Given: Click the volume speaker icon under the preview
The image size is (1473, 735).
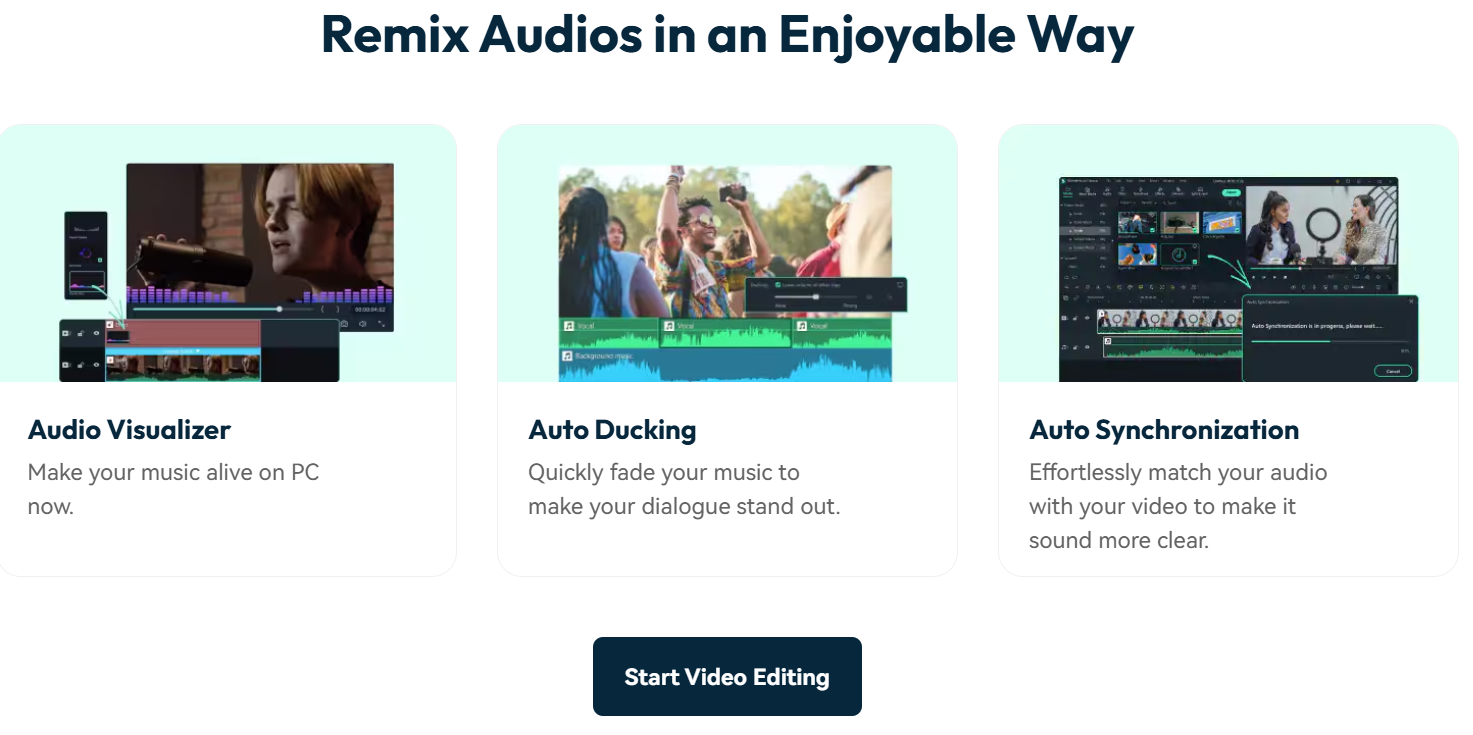Looking at the screenshot, I should click(363, 324).
